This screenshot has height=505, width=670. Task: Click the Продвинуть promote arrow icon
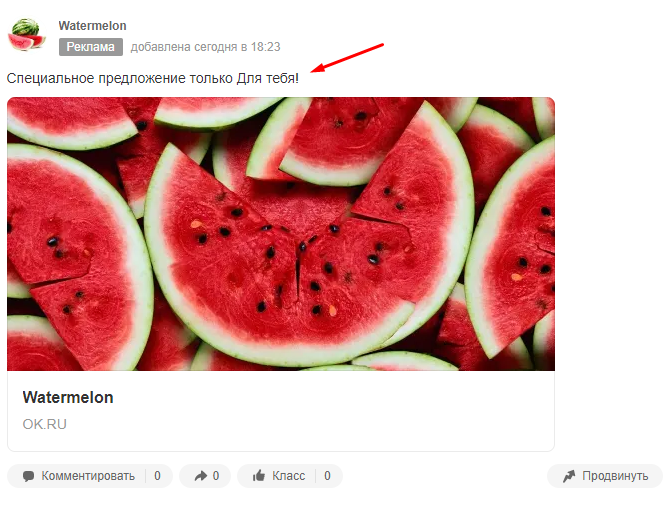[x=569, y=476]
